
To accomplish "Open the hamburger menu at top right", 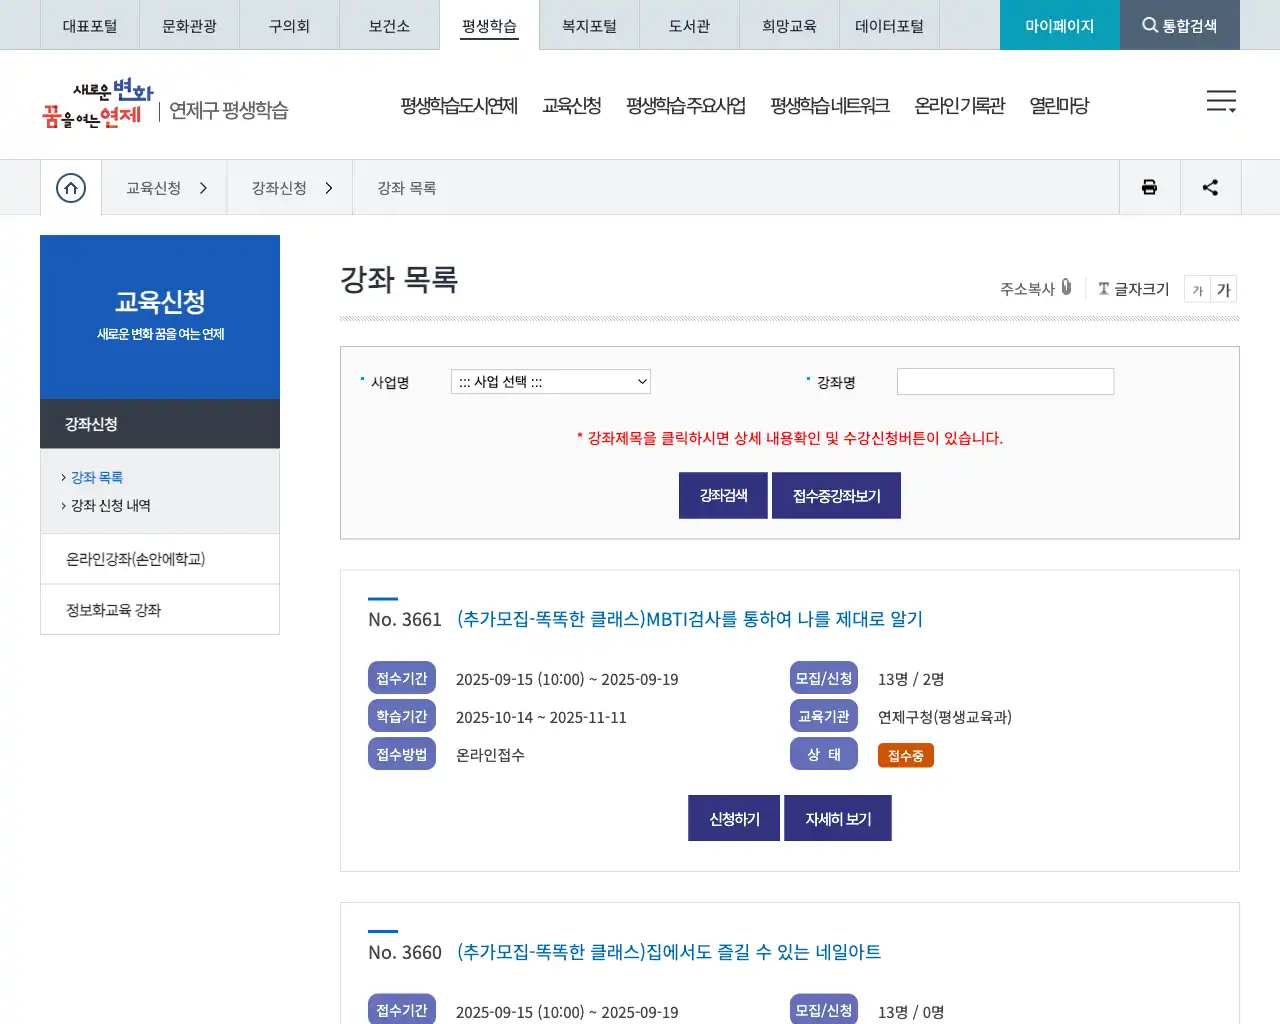I will [1221, 101].
